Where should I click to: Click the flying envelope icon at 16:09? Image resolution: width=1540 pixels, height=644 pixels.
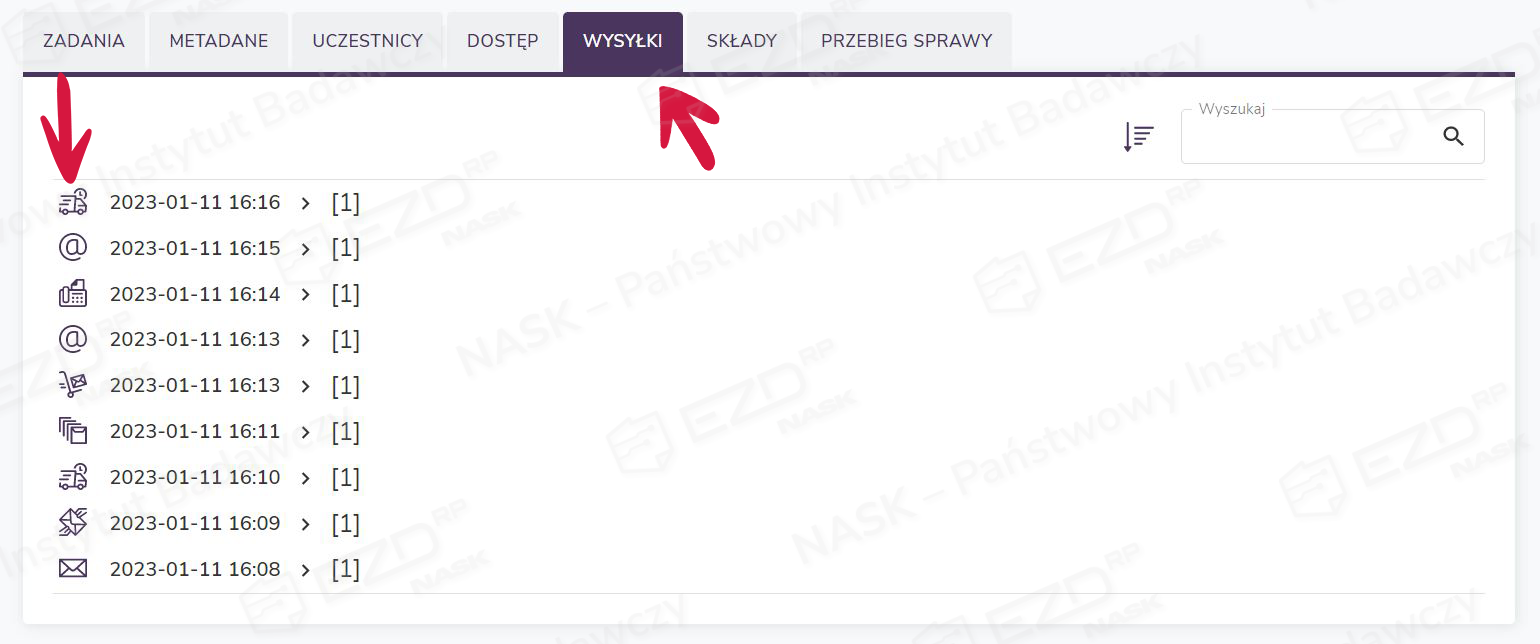[x=73, y=523]
